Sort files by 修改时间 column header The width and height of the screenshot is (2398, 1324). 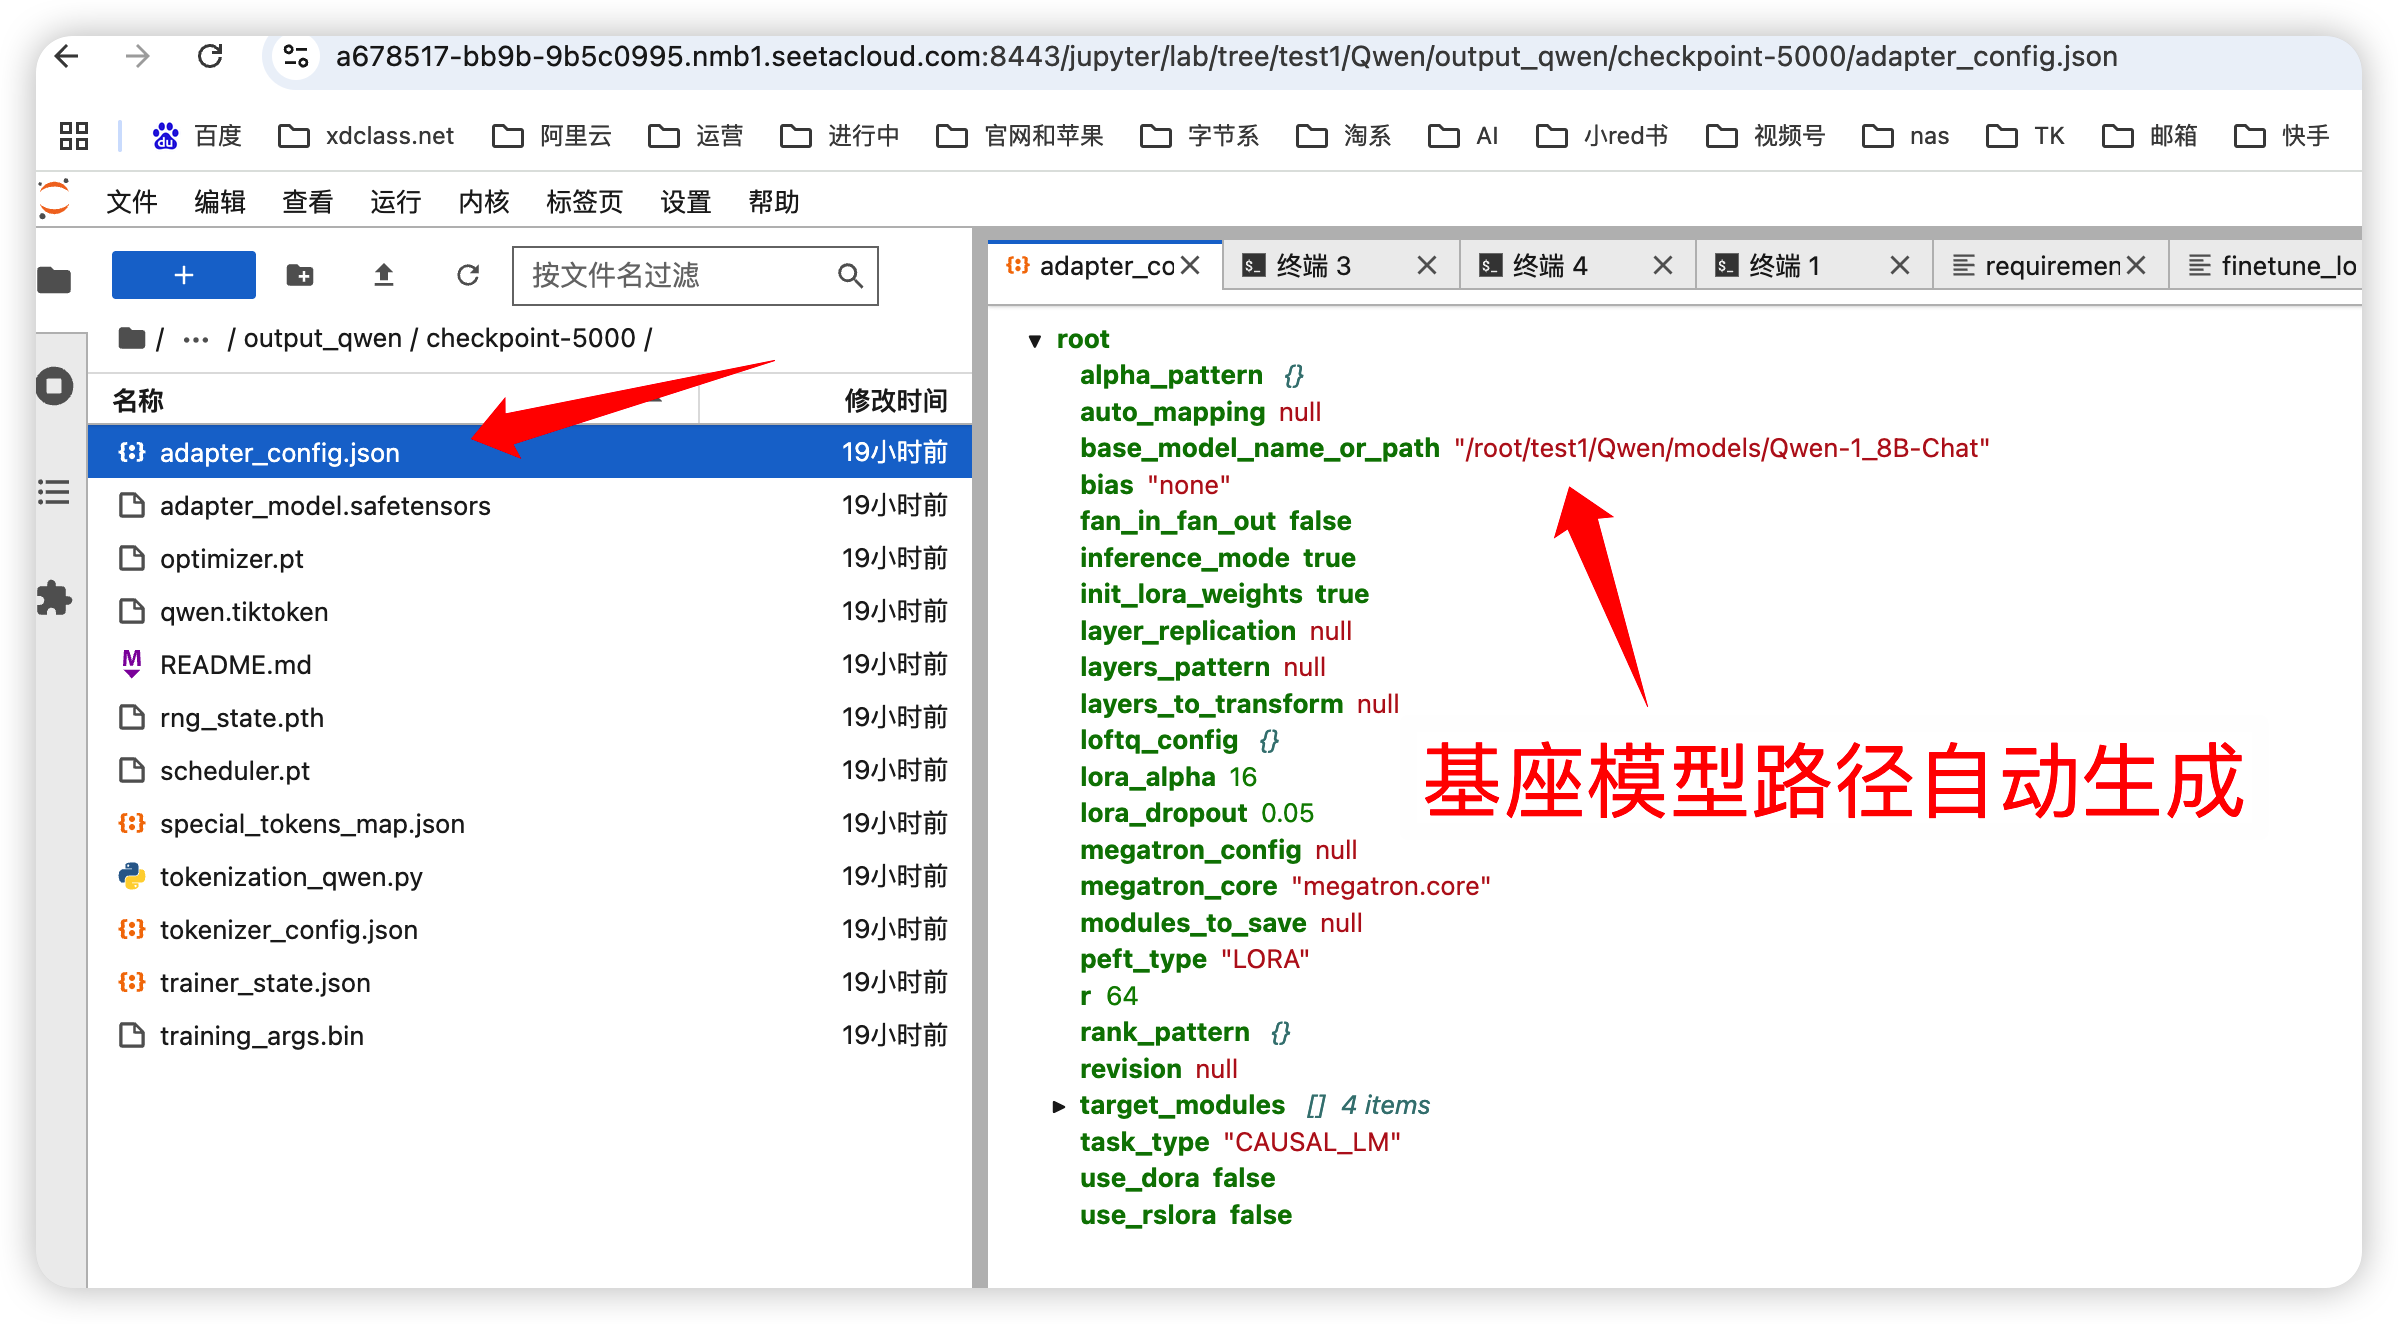coord(894,401)
